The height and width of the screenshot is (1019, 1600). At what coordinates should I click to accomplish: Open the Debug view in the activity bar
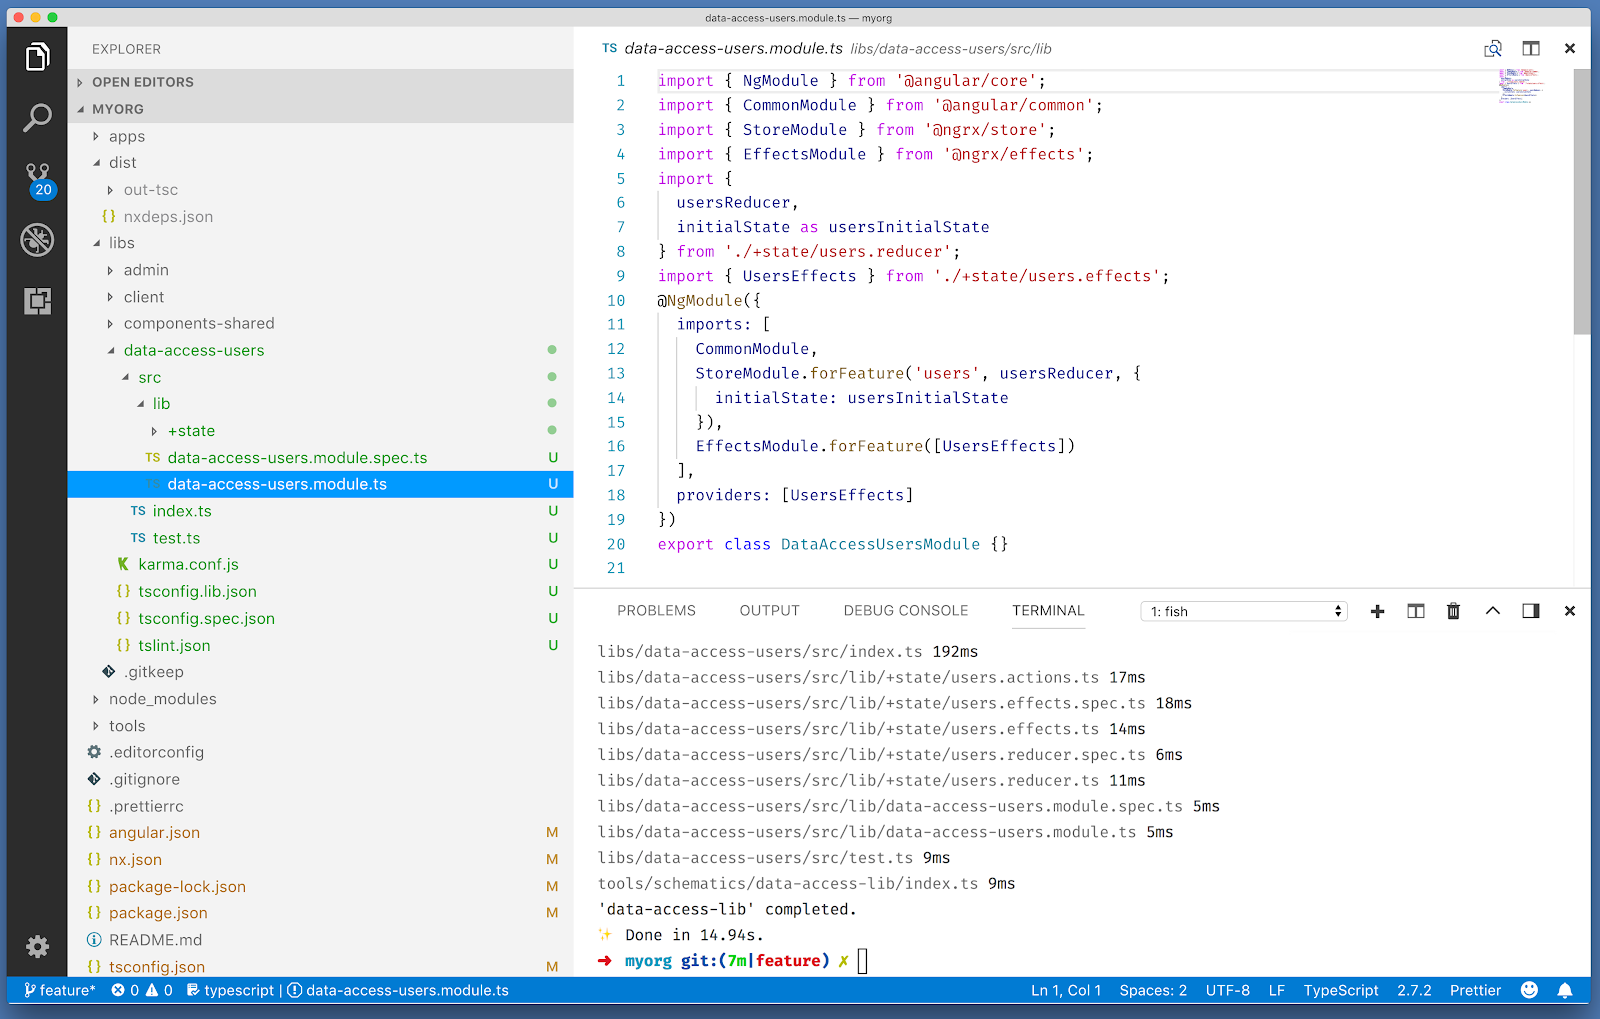click(37, 240)
